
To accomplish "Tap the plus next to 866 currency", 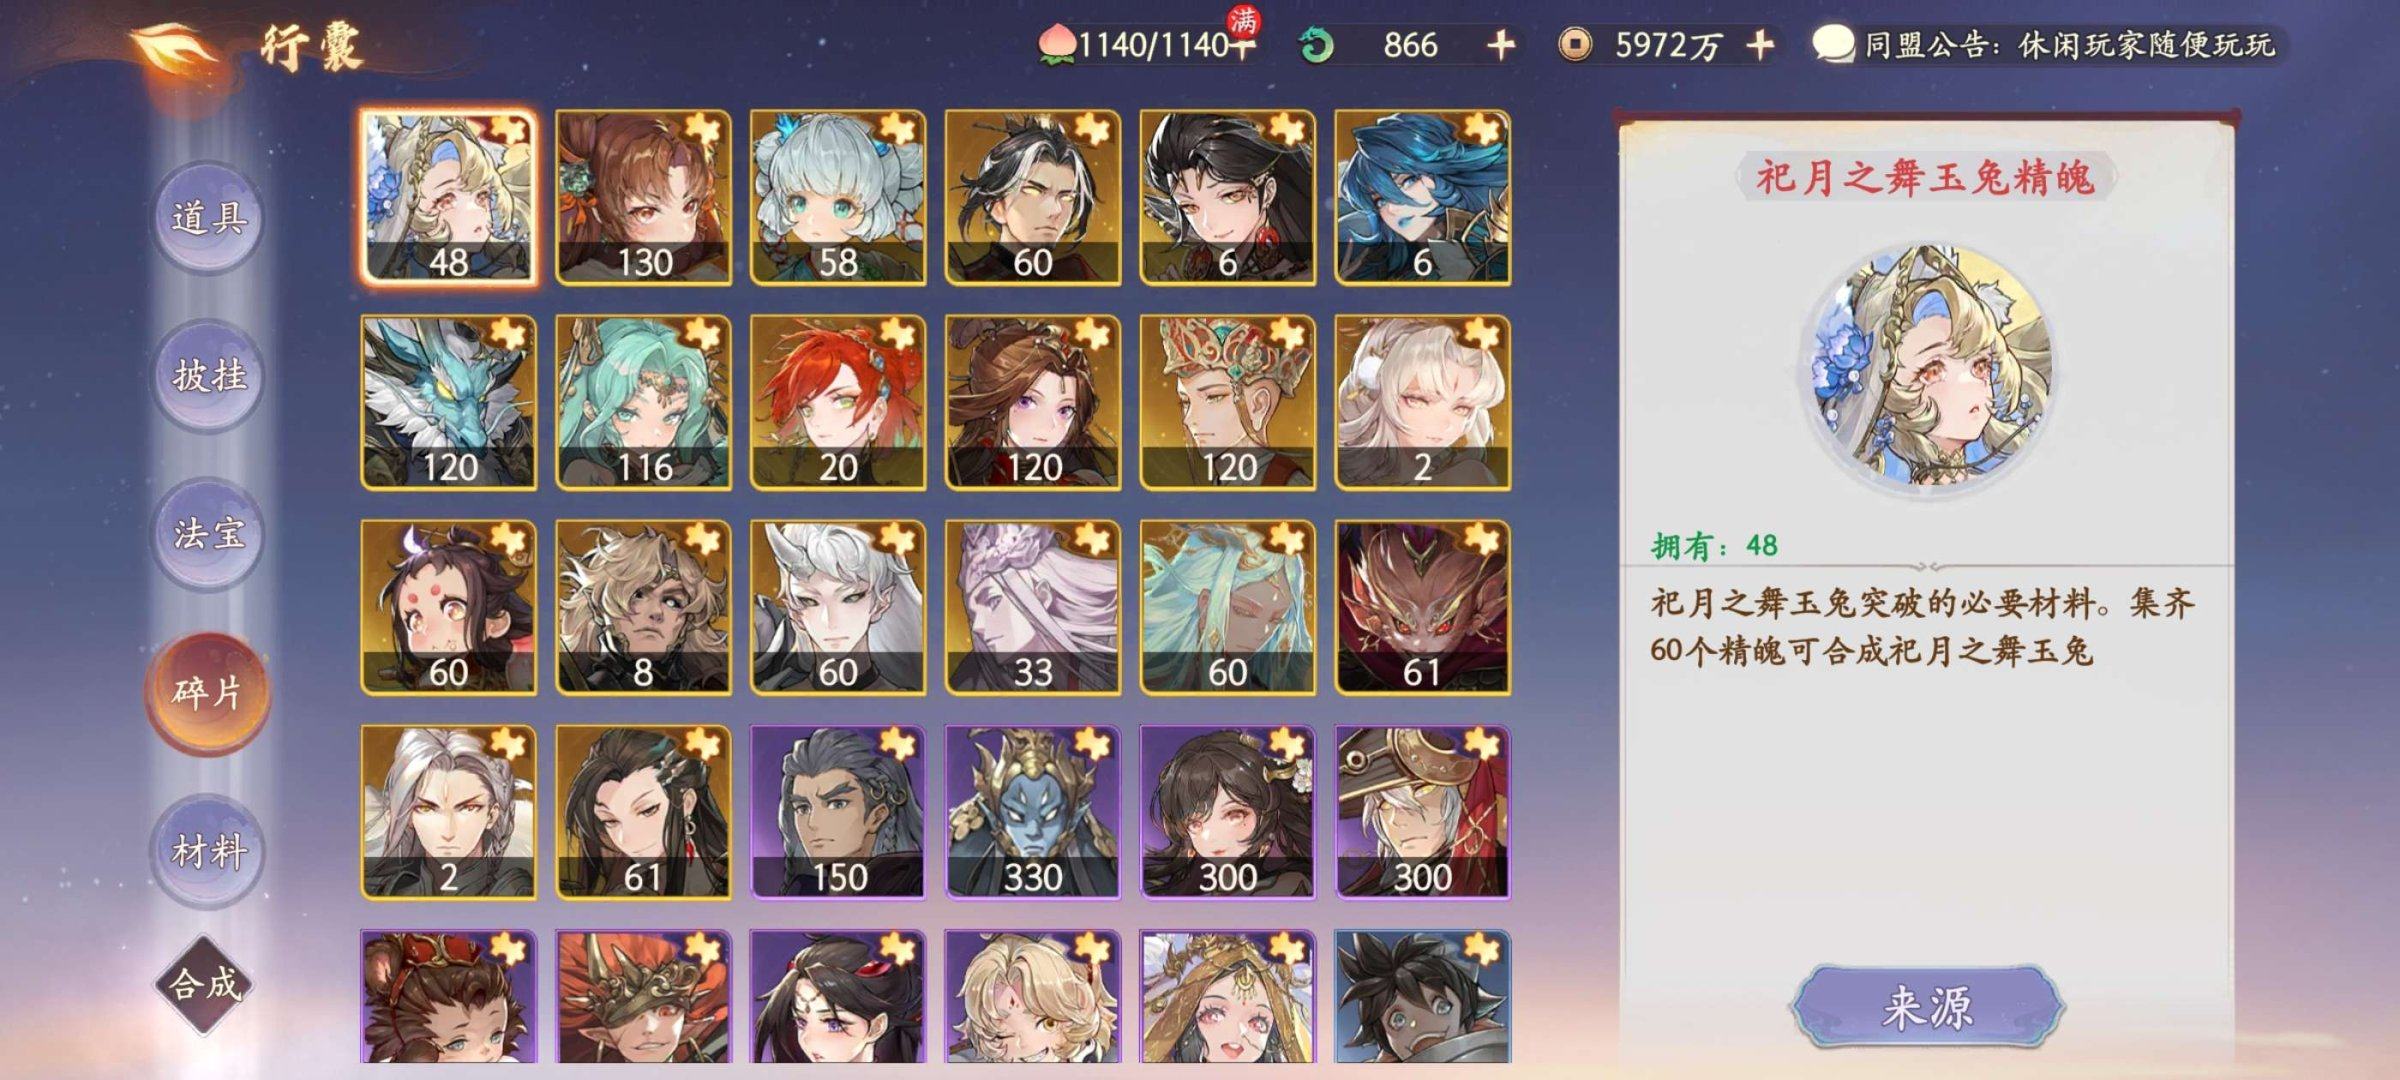I will coord(1500,45).
